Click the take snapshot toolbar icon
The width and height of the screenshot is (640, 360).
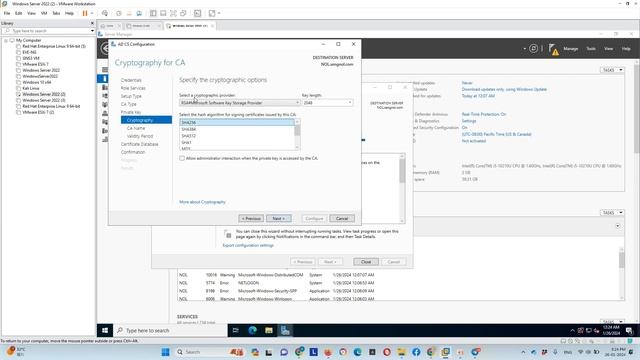click(x=119, y=13)
